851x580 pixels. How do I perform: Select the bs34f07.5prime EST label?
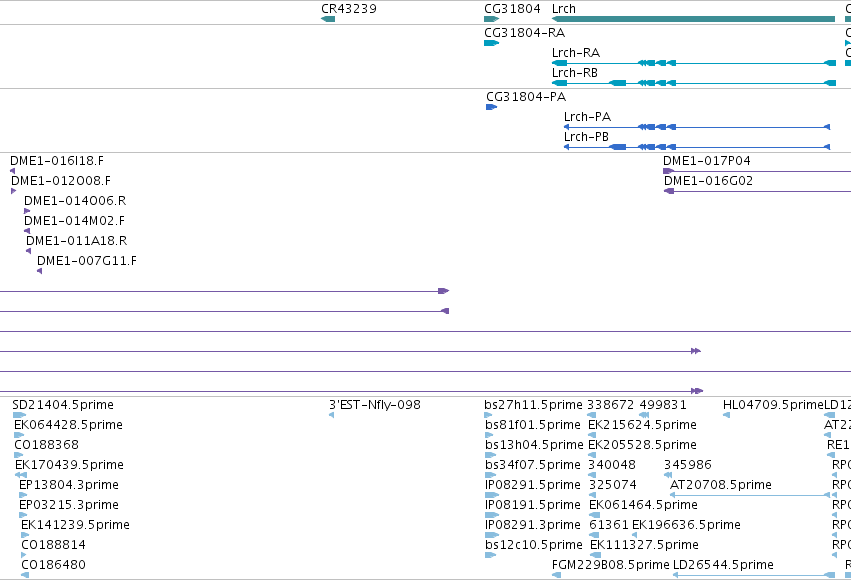[x=533, y=465]
